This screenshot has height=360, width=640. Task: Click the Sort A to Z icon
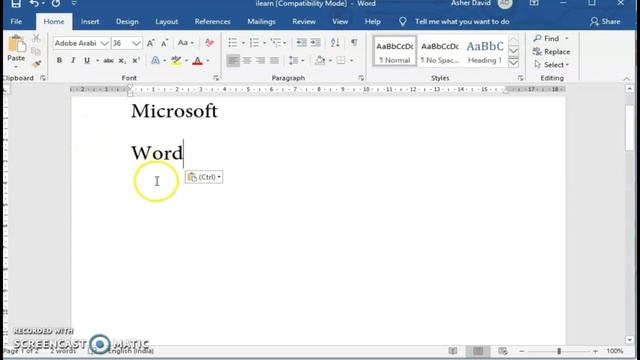[x=335, y=42]
